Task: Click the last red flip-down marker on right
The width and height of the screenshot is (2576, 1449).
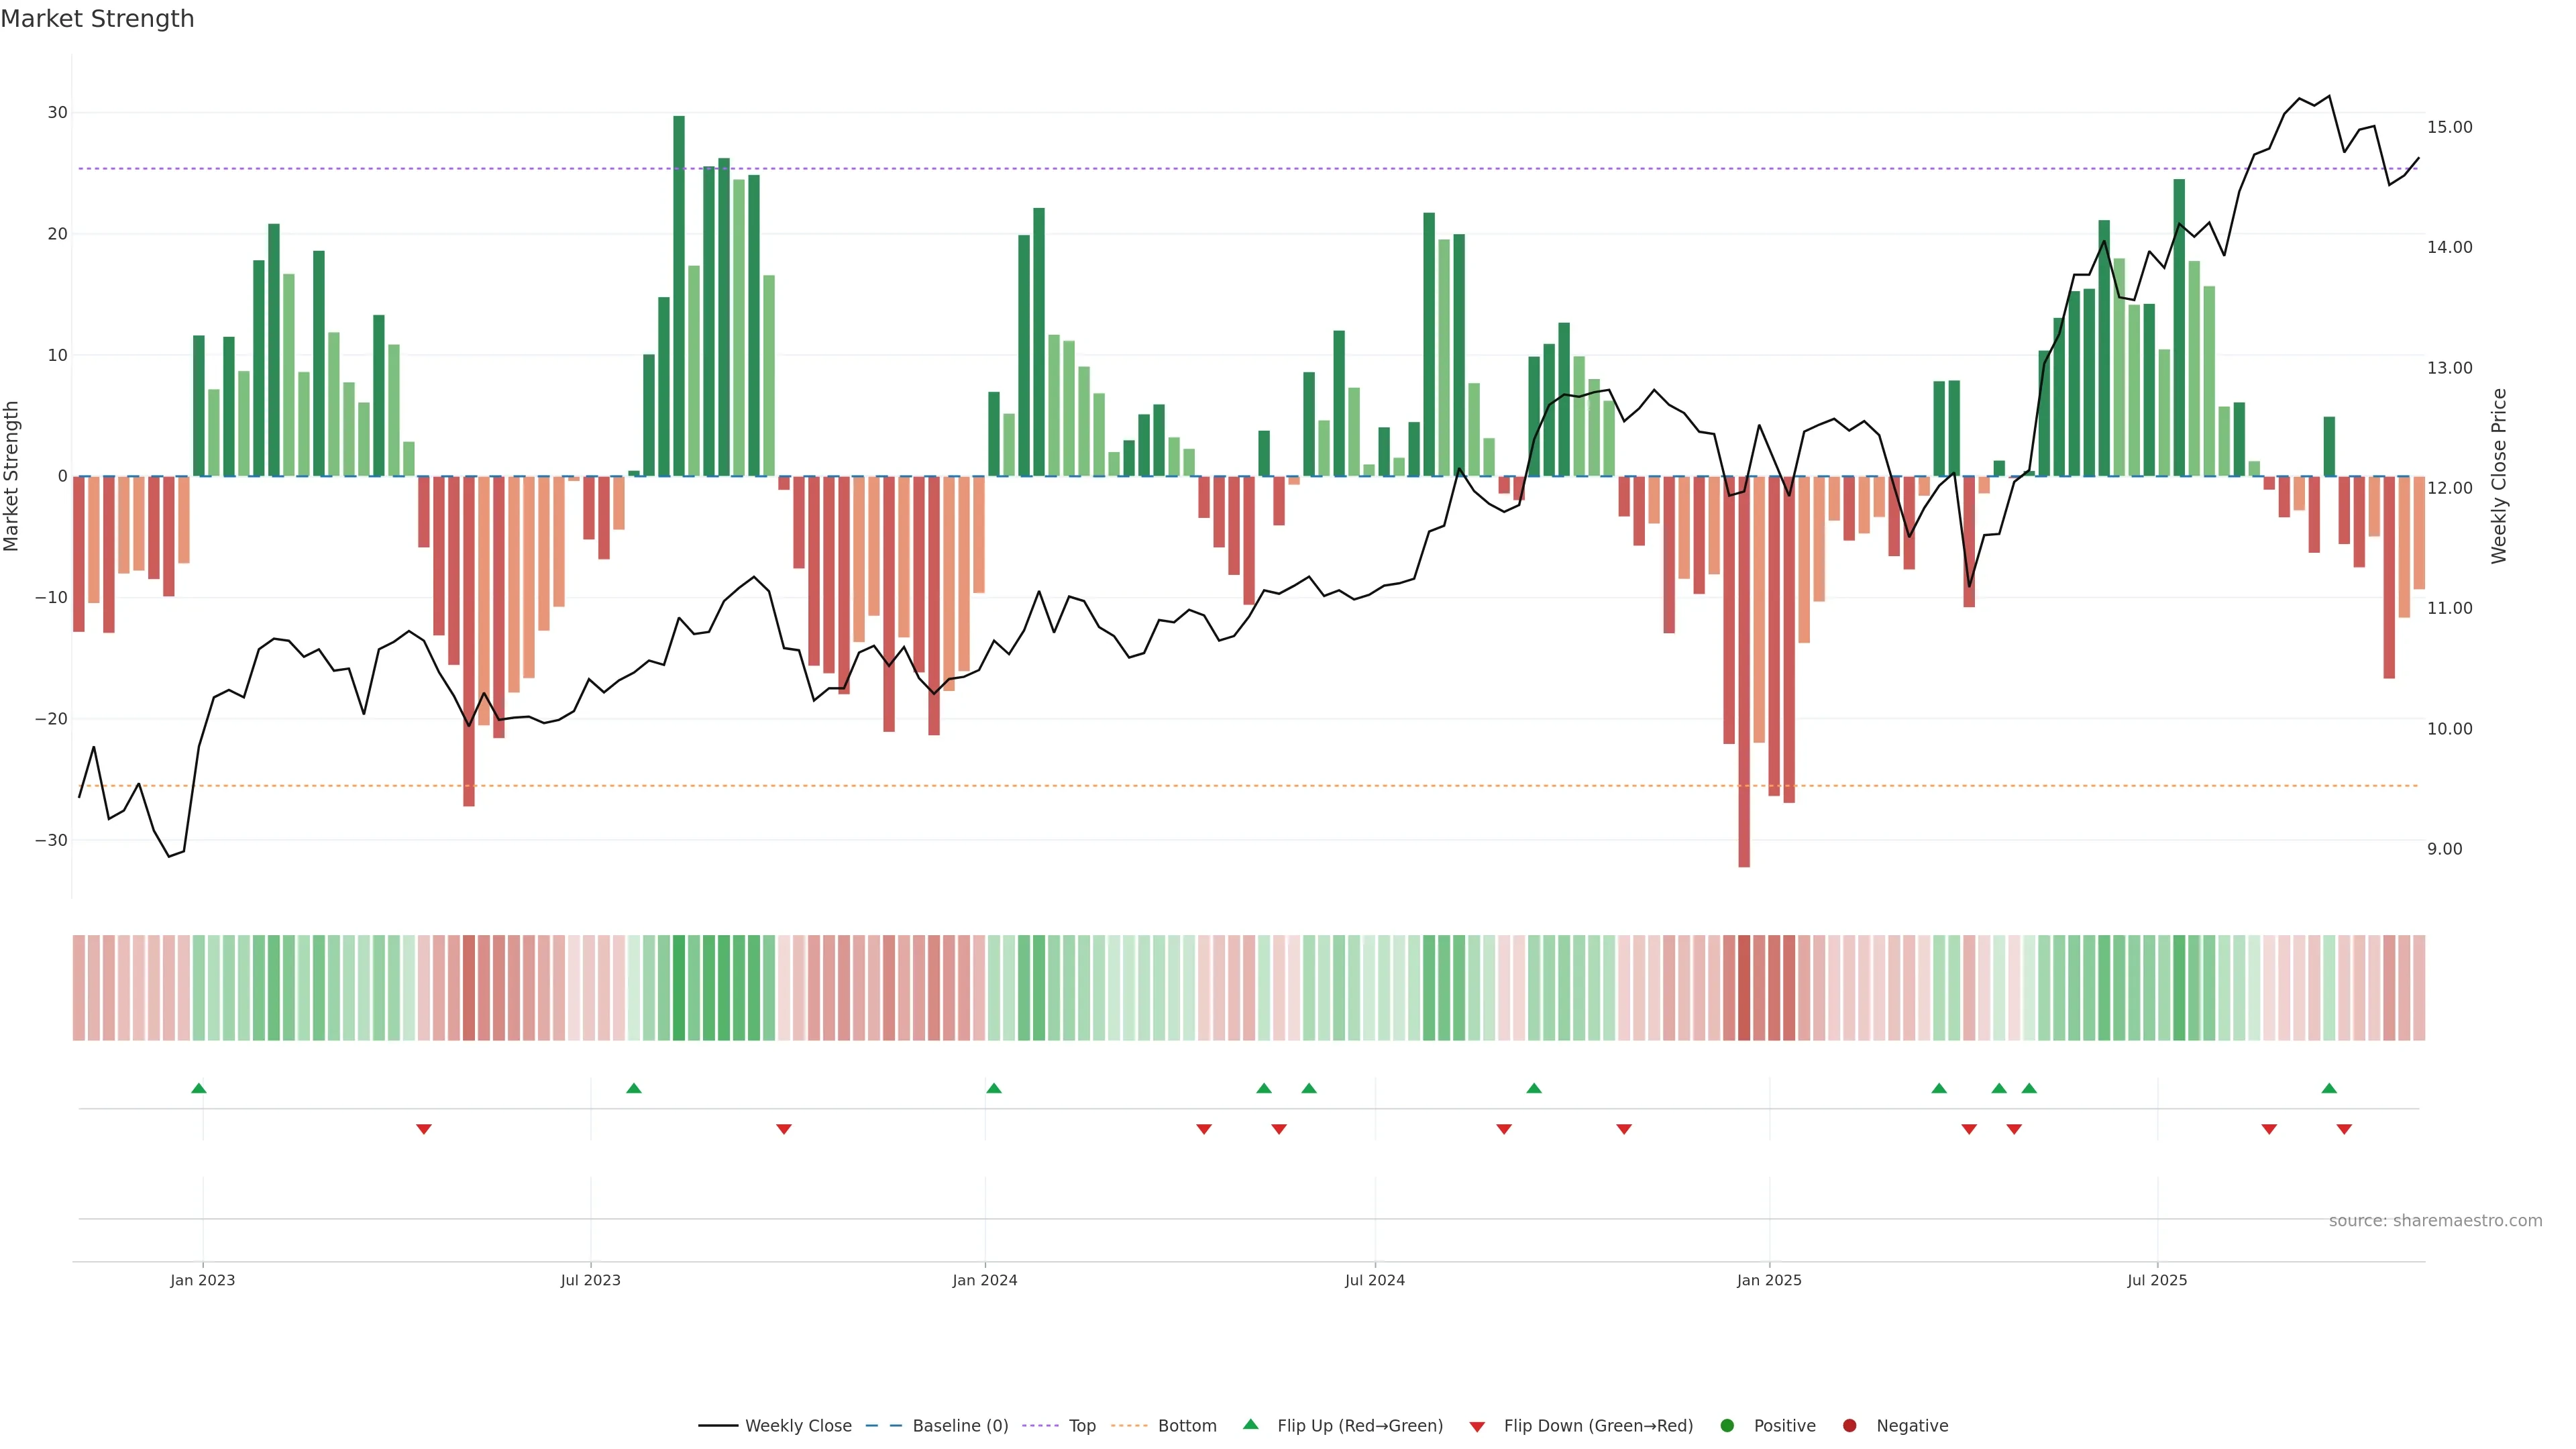Action: tap(2344, 1129)
